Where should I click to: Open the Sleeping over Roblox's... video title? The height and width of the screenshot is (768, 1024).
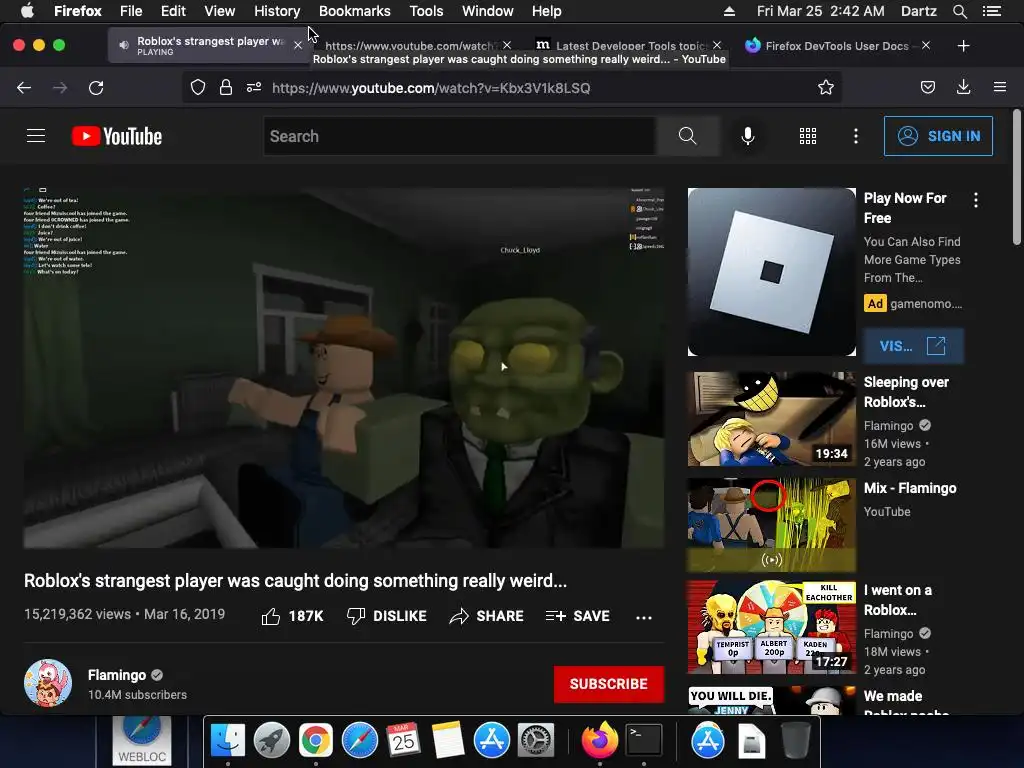(906, 392)
